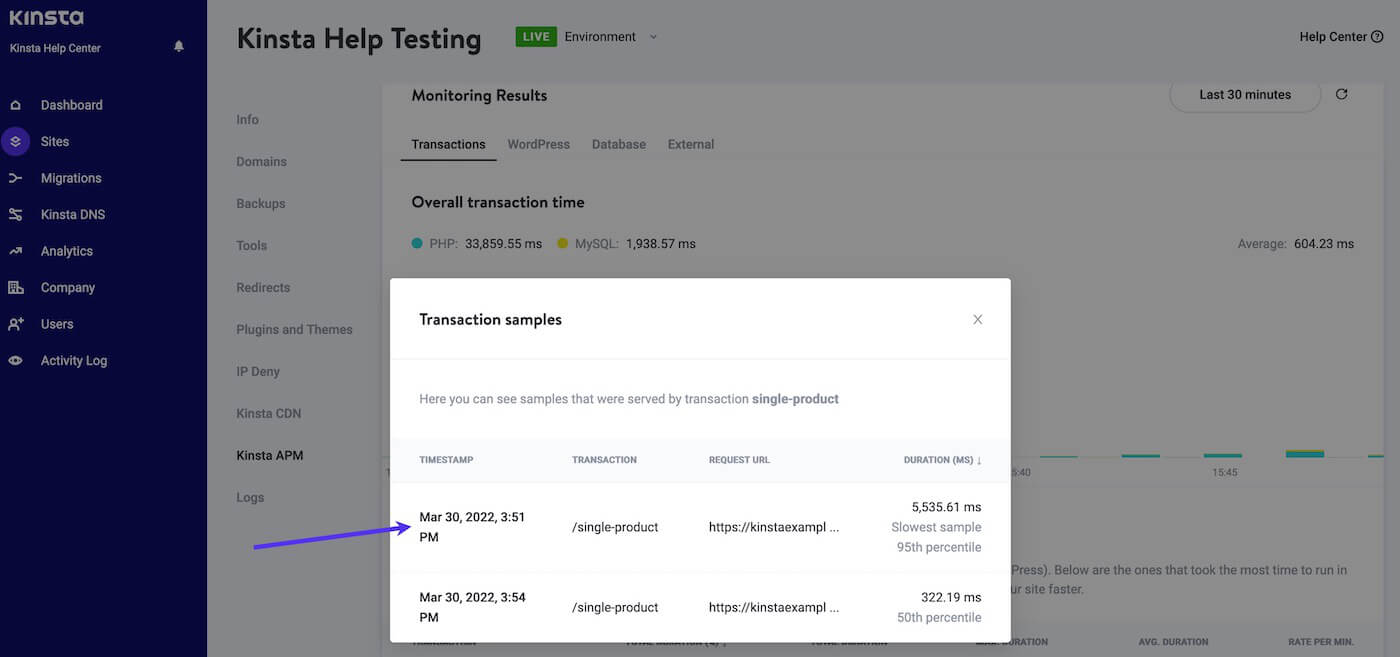
Task: Click the LIVE environment badge
Action: 536,37
